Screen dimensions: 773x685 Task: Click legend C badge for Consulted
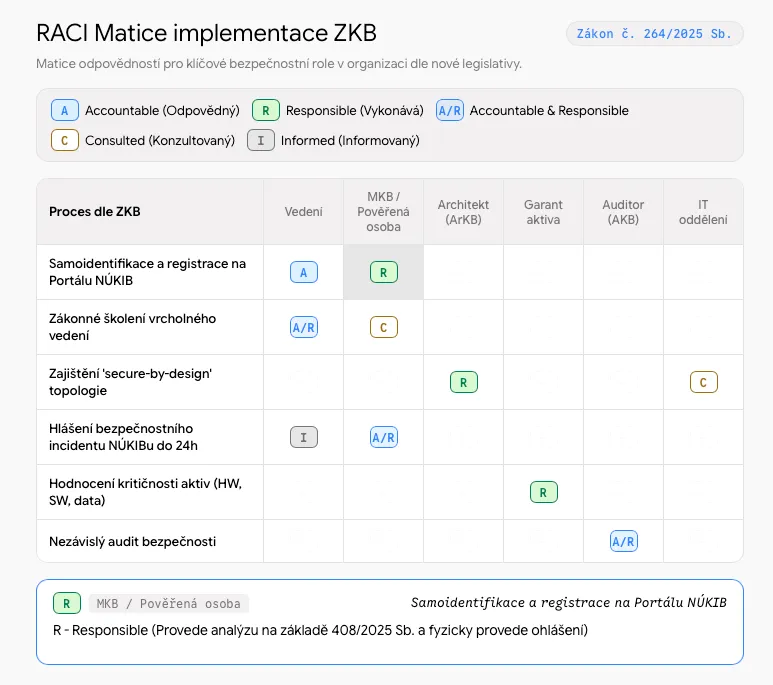[x=65, y=140]
